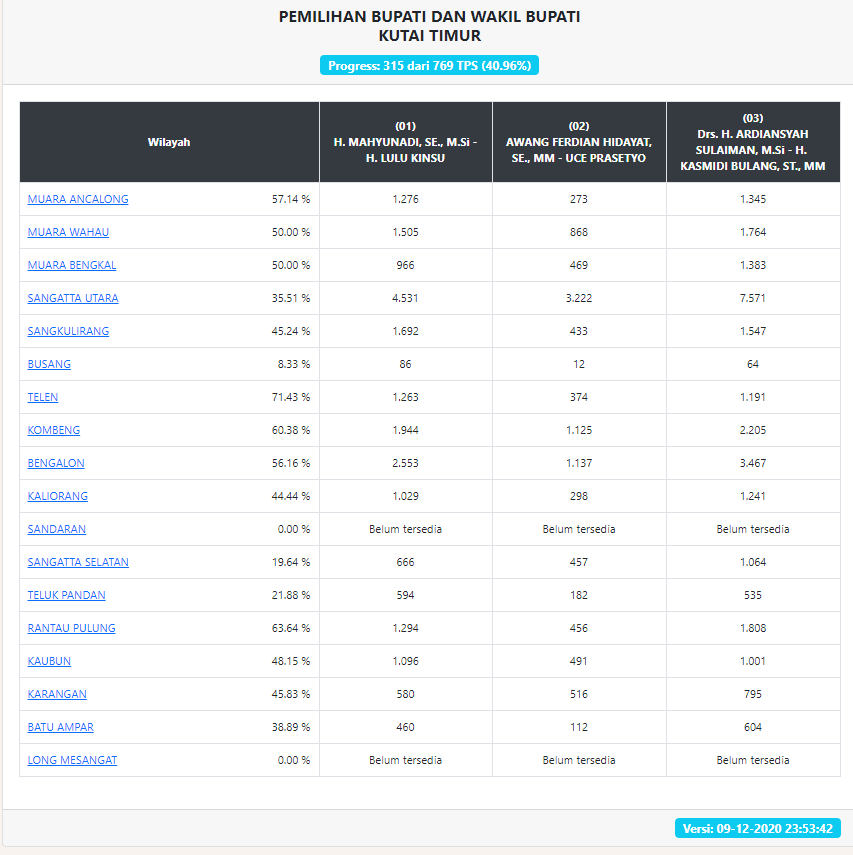Open the MUARA ANCALONG district link
This screenshot has height=855, width=853.
coord(78,199)
